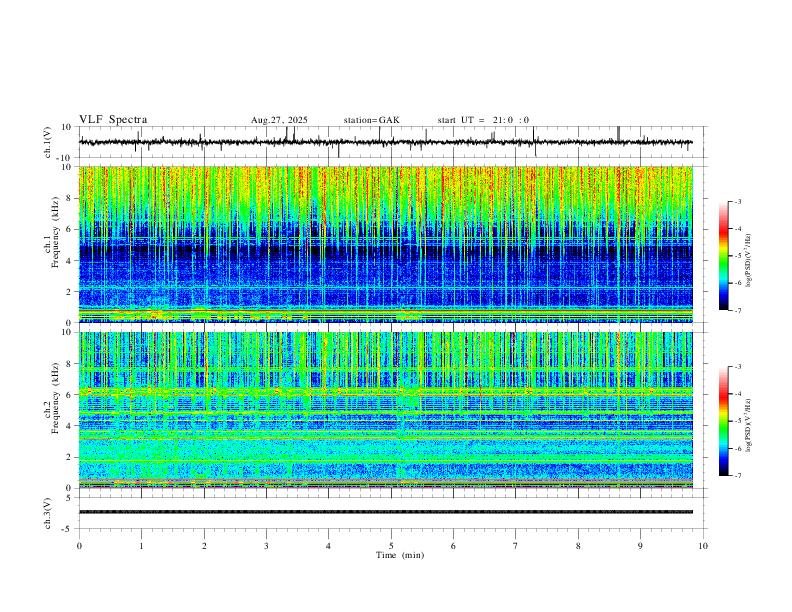Viewport: 792px width, 612px height.
Task: Click the "2" kHz tick on the ch.2 frequency axis
Action: tap(69, 457)
